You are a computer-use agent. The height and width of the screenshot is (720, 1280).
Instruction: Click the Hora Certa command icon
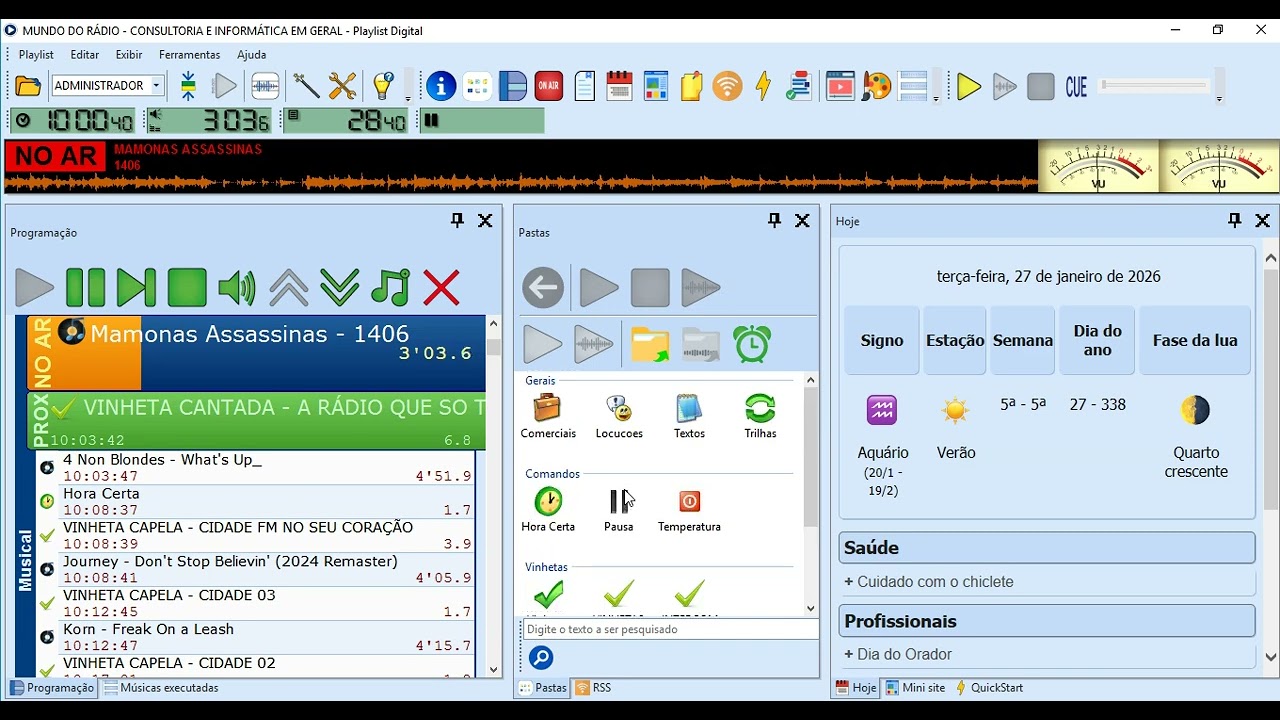[548, 509]
